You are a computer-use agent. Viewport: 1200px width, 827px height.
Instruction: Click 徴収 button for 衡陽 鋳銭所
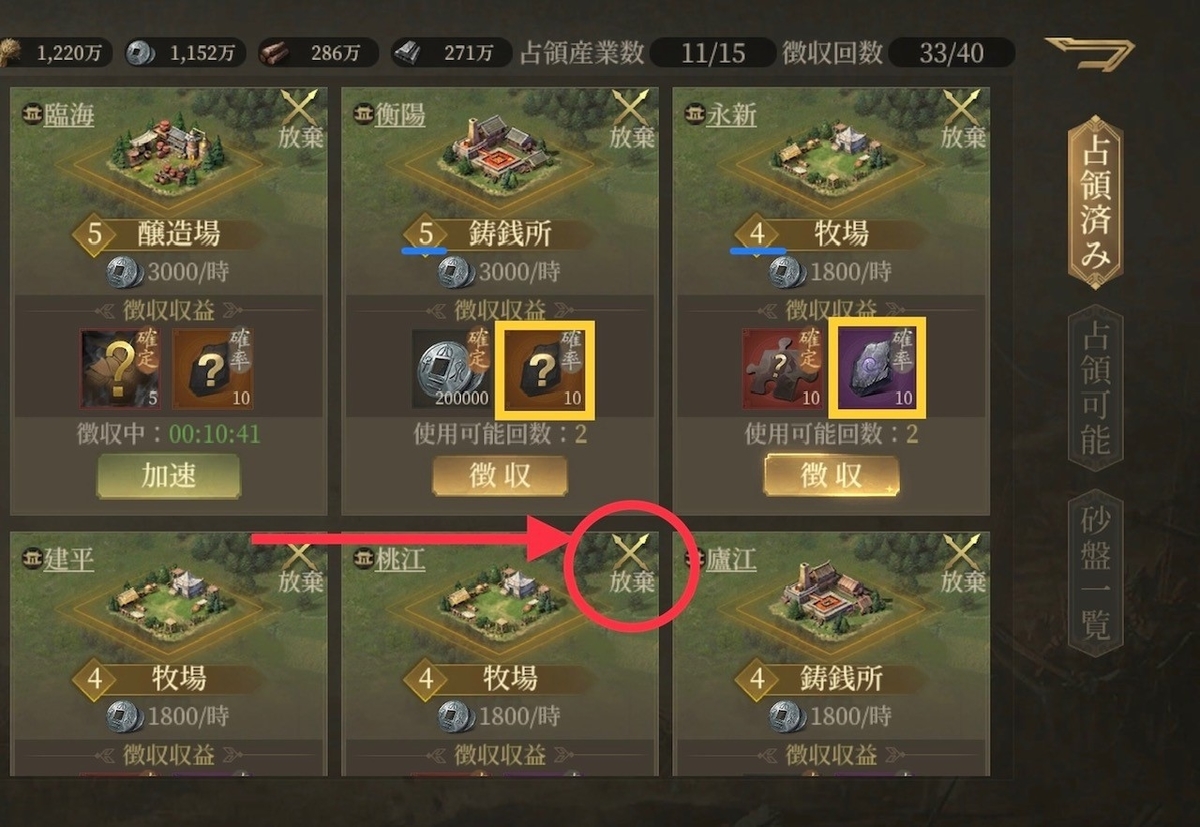500,476
